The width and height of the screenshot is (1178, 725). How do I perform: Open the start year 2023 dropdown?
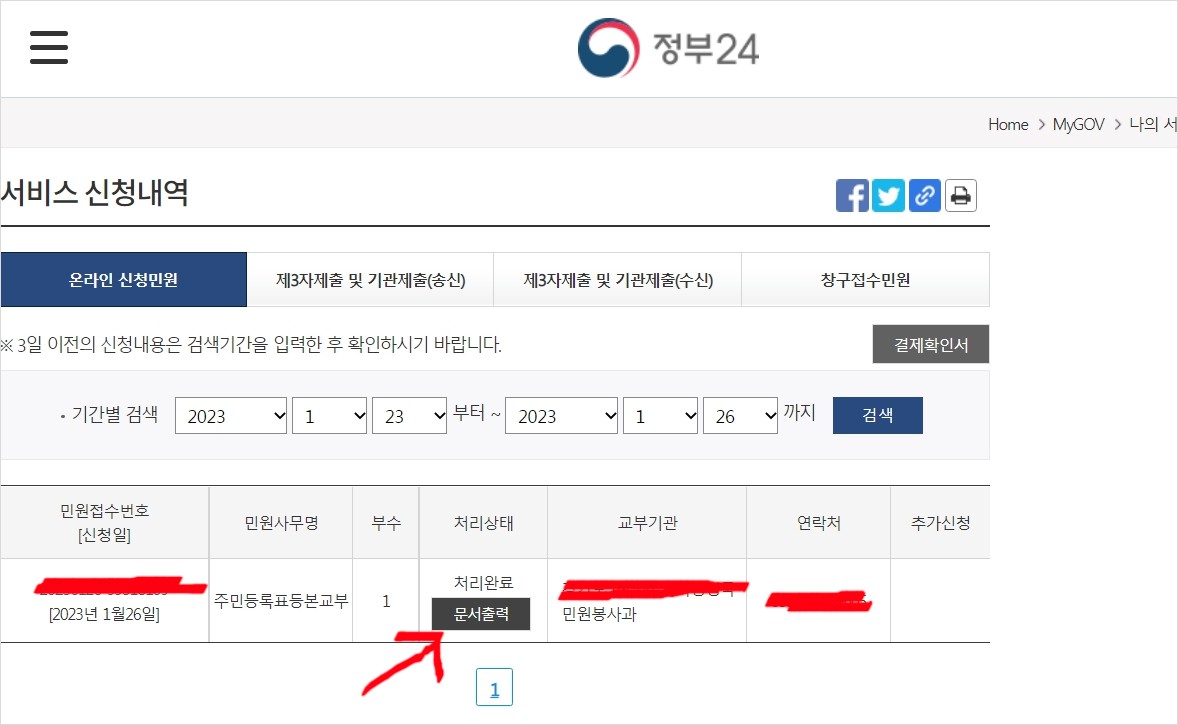(x=231, y=415)
